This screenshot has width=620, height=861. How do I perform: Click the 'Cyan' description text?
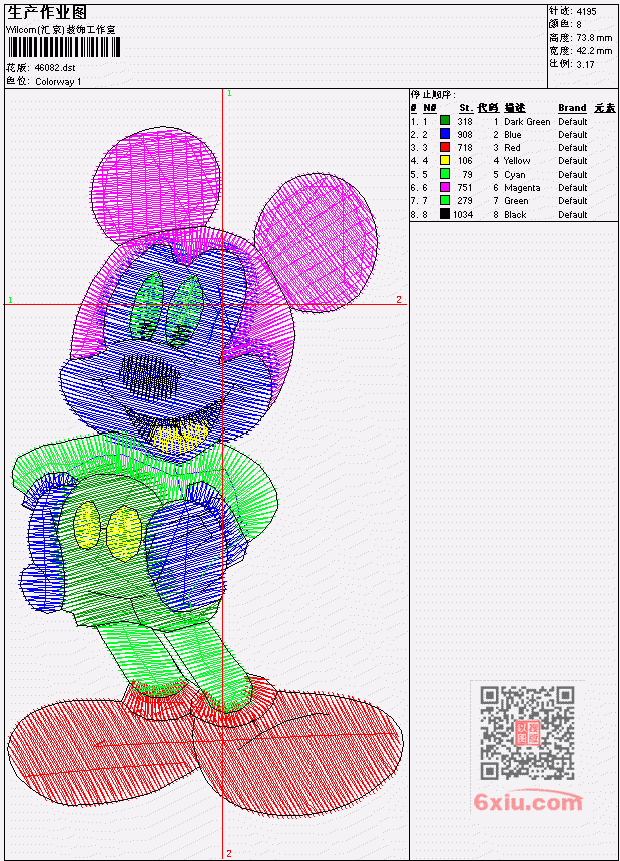coord(515,175)
